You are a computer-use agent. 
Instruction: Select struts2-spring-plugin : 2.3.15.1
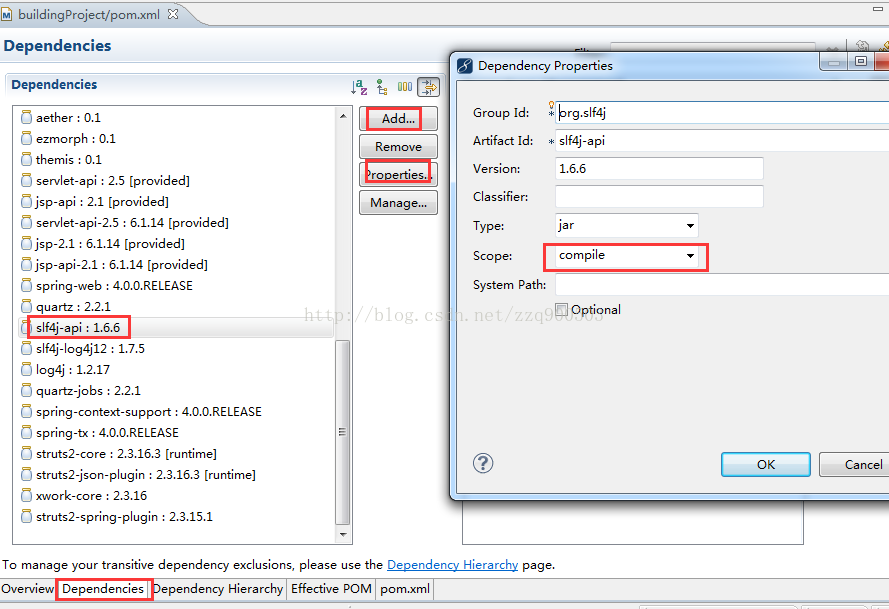coord(124,516)
